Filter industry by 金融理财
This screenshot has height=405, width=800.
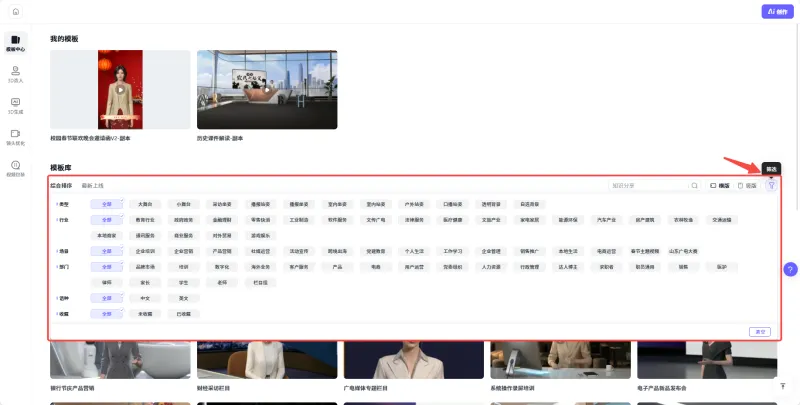click(222, 220)
